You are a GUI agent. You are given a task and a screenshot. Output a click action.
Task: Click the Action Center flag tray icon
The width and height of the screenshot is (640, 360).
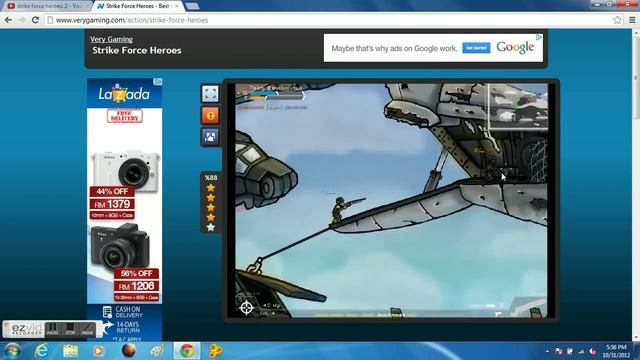(558, 351)
